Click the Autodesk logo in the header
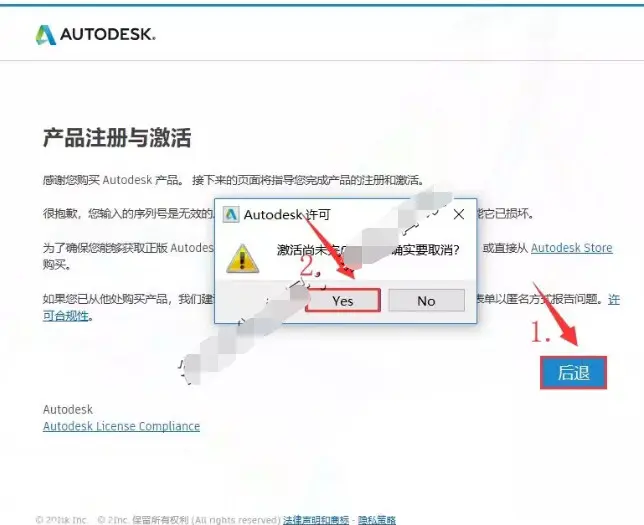Viewport: 644px width, 525px height. (95, 35)
